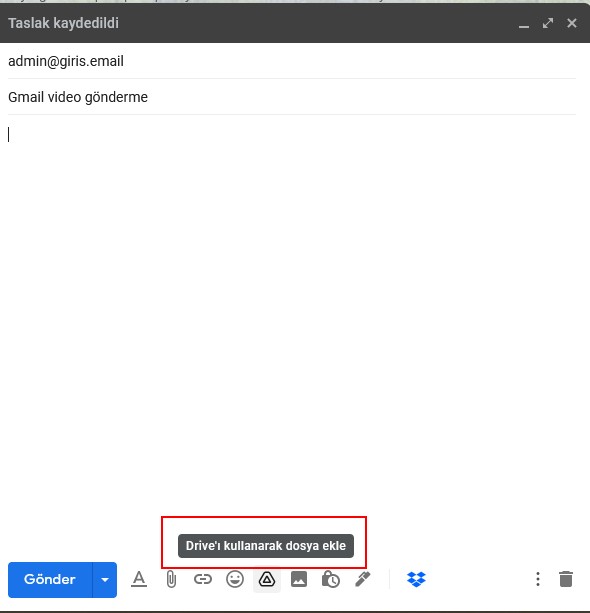The image size is (590, 613).
Task: Expand compose window to full screen
Action: pyautogui.click(x=548, y=23)
